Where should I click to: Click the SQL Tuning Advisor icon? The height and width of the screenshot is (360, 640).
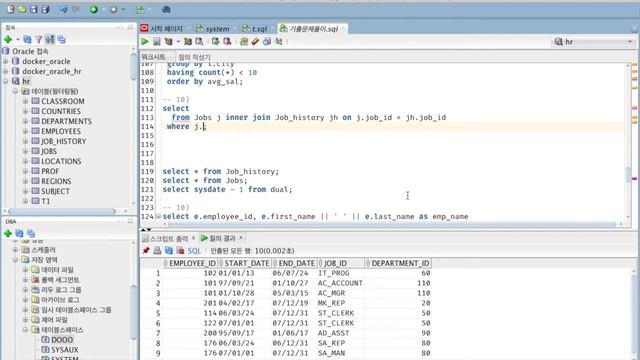coord(199,41)
